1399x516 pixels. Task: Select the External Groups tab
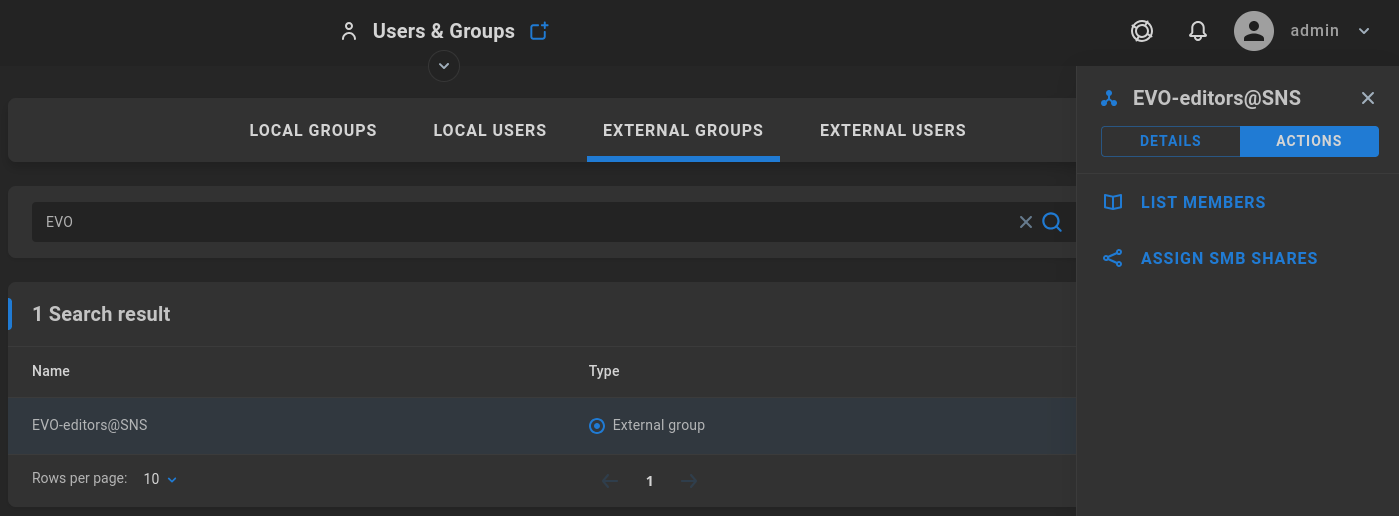point(683,130)
